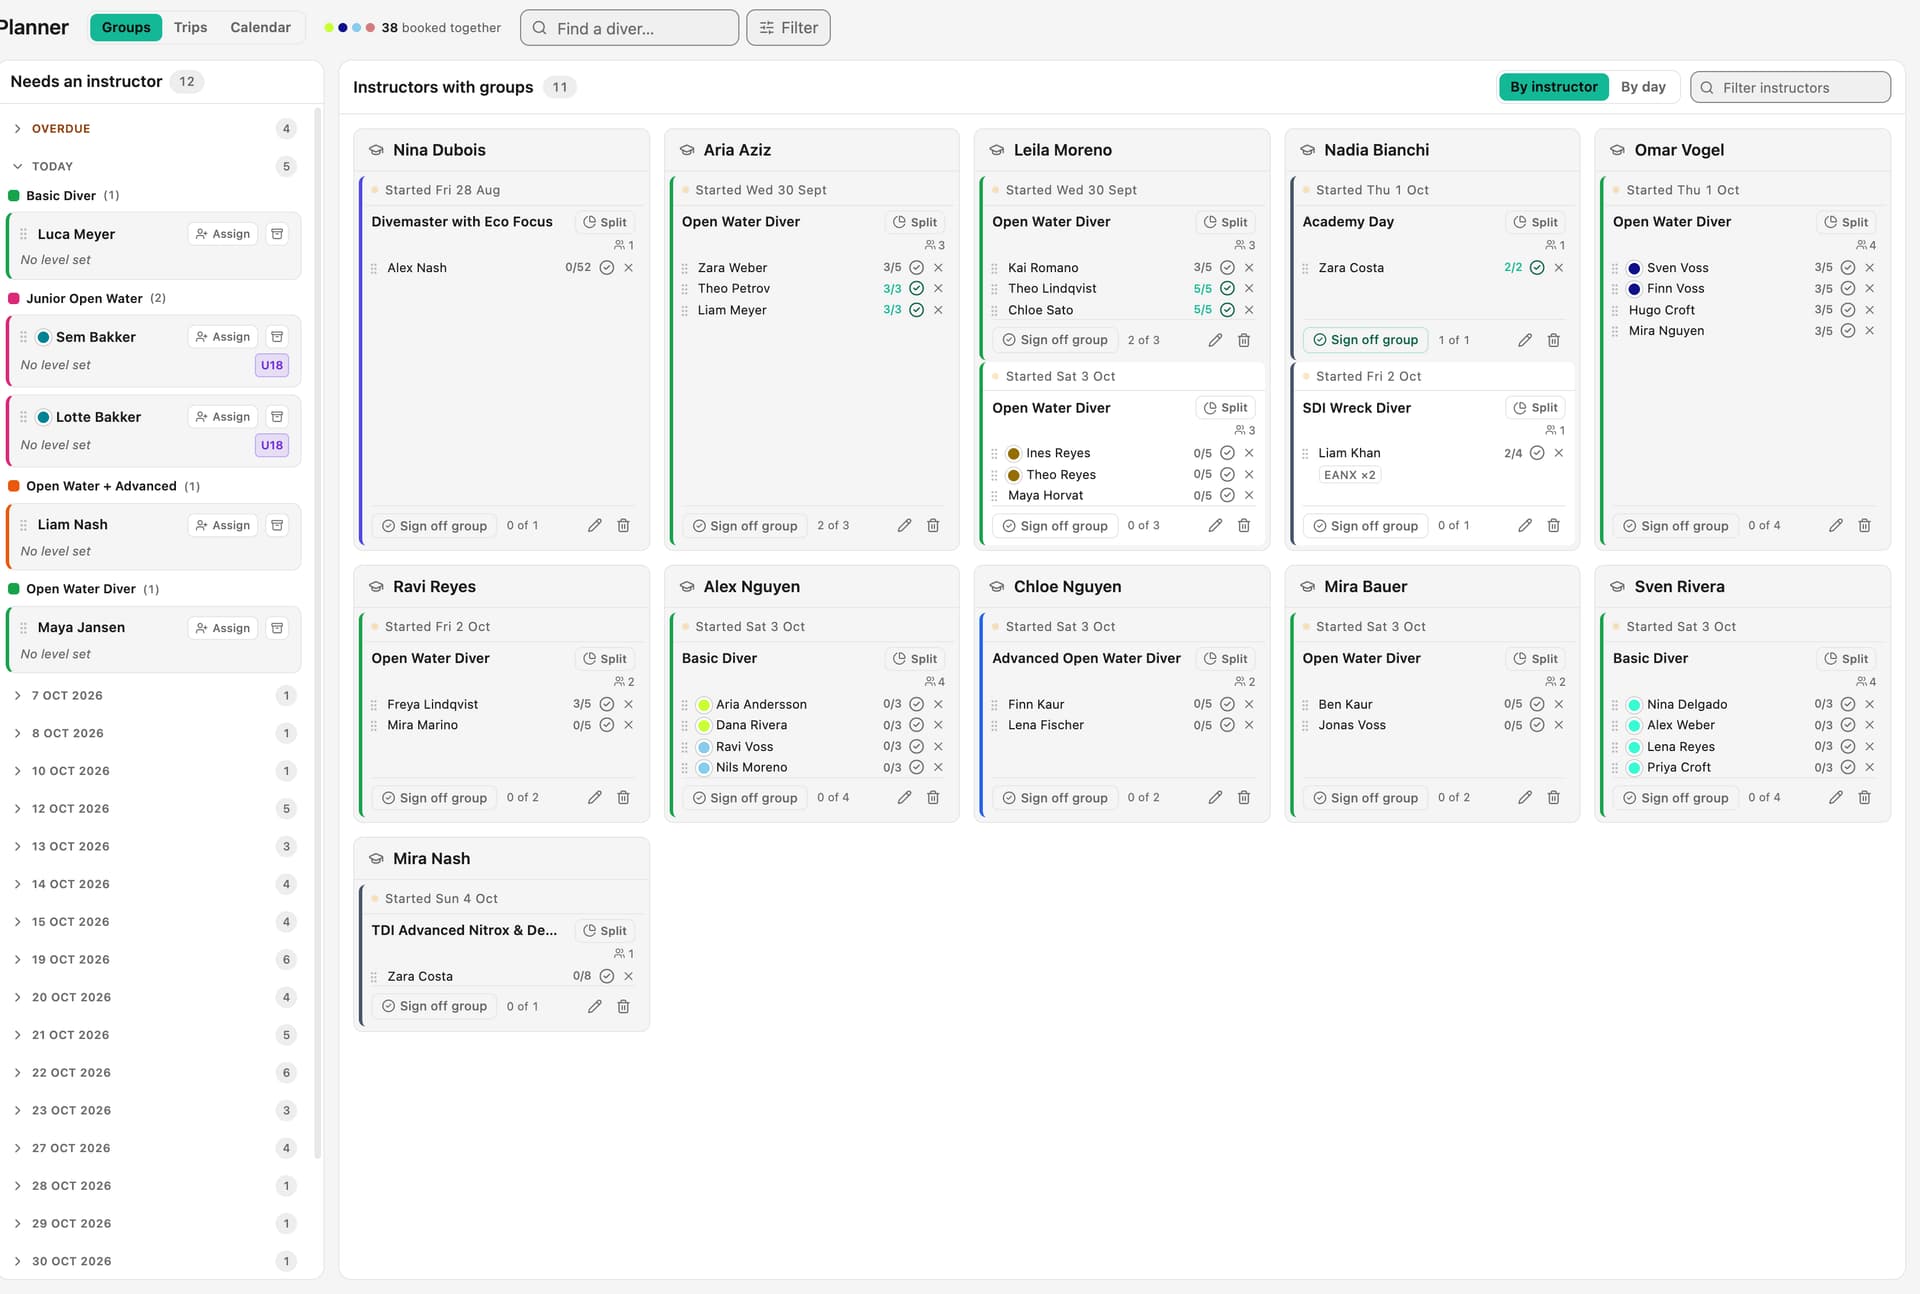Mark Sven Voss complete in Omar Vogel's group
The width and height of the screenshot is (1920, 1294).
(x=1849, y=268)
